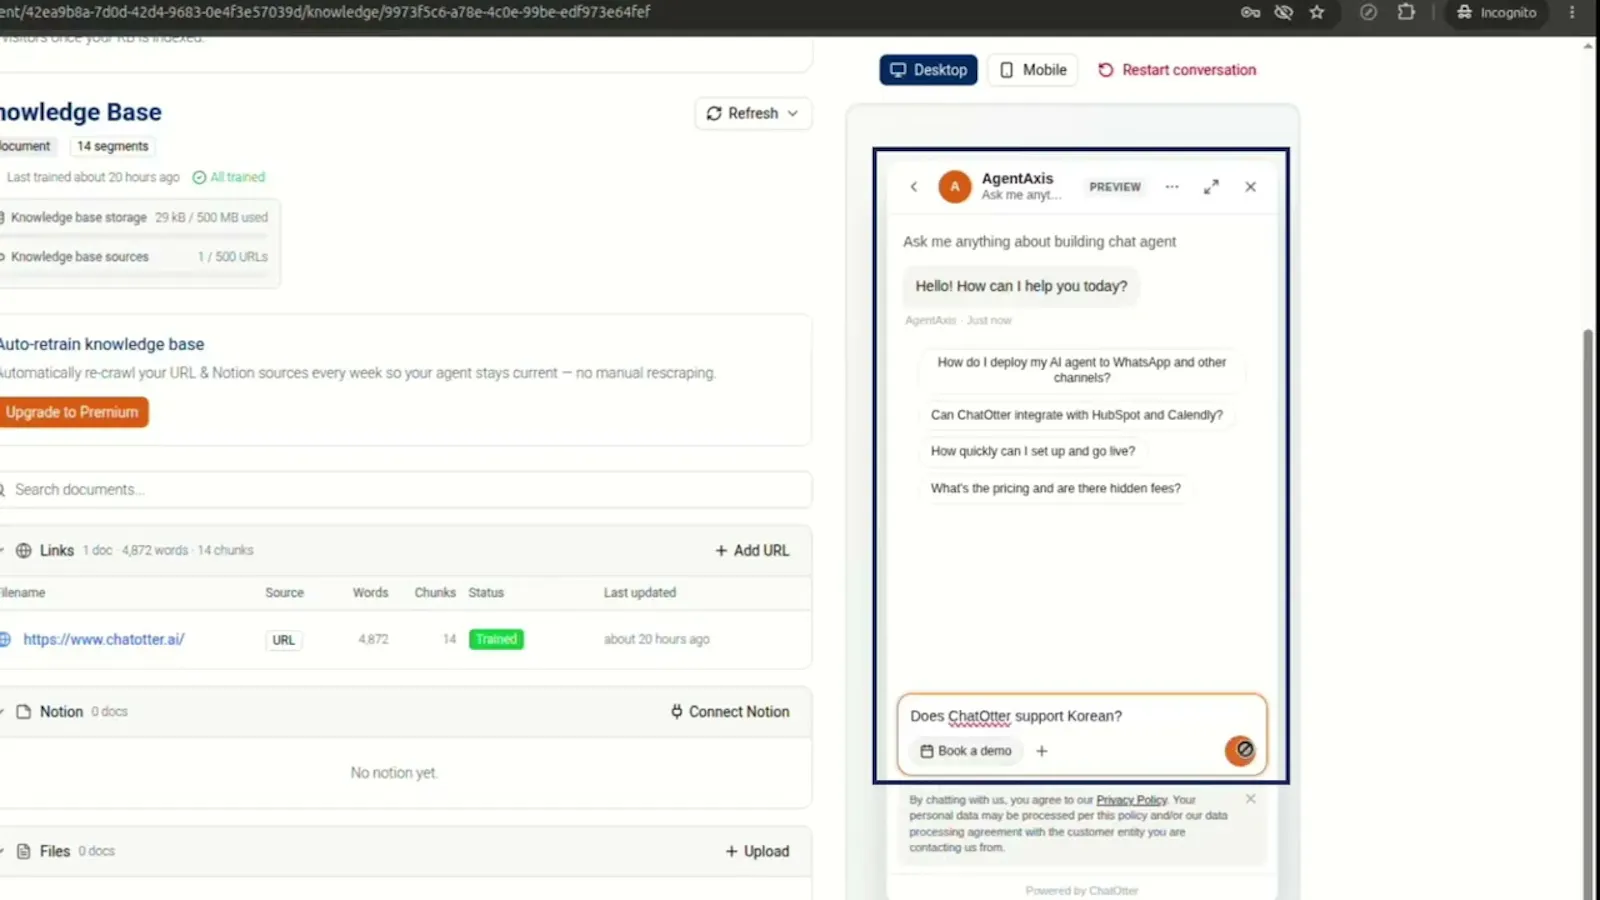Click Connect Notion button

click(730, 712)
